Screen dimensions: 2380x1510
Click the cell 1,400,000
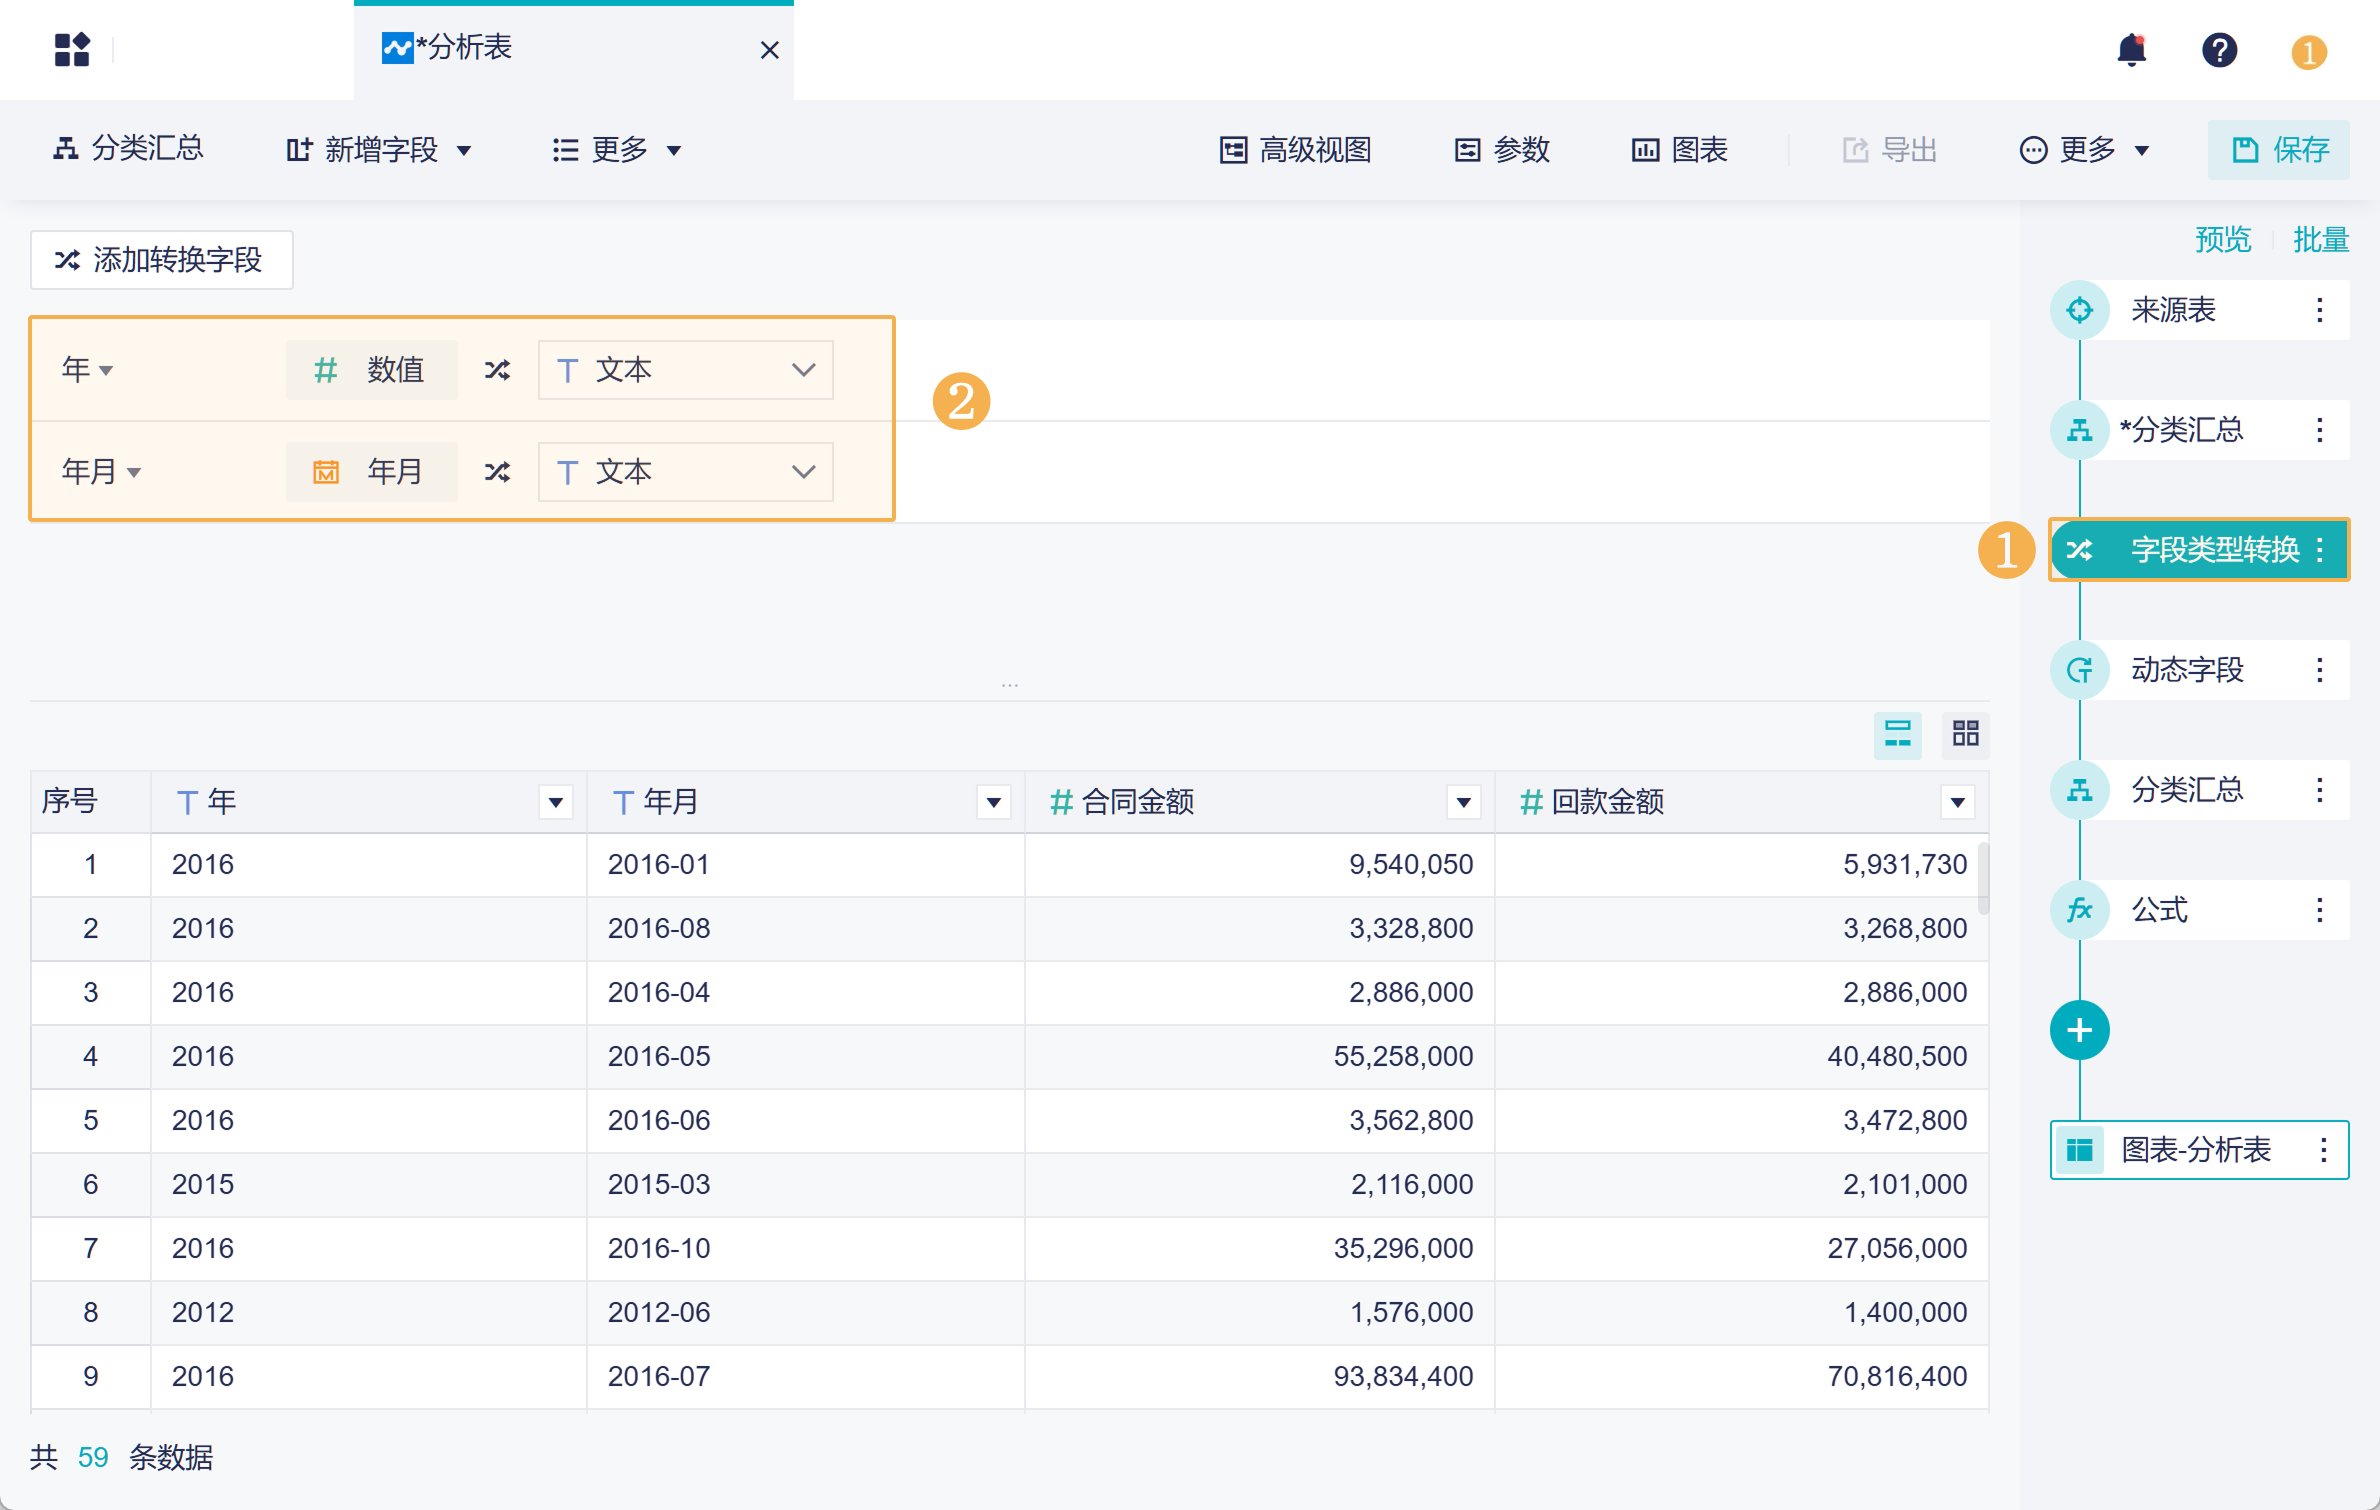tap(1742, 1313)
